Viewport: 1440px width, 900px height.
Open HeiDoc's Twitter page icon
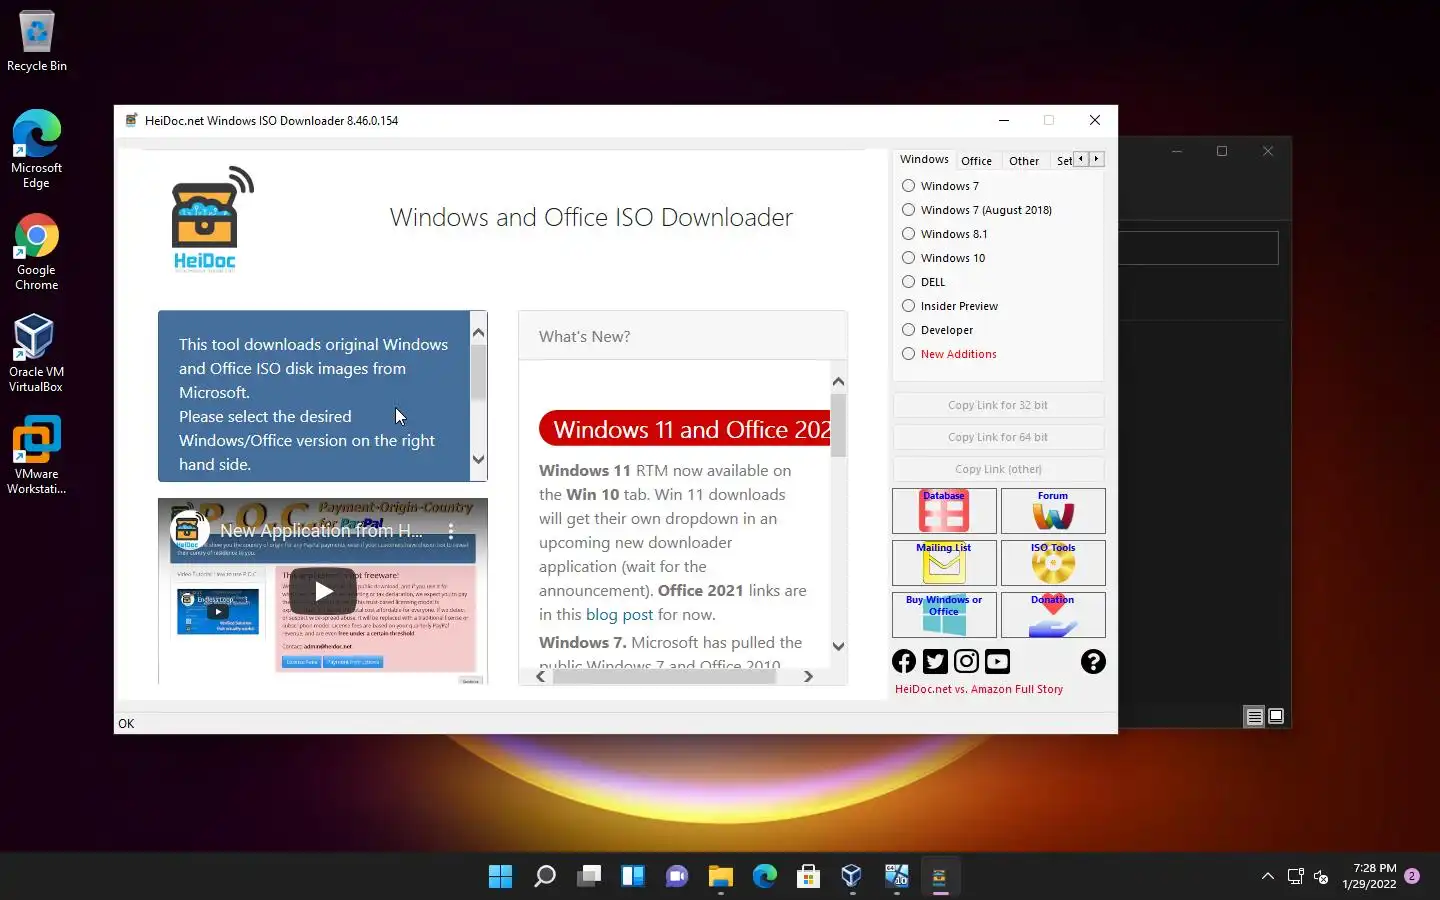coord(935,661)
